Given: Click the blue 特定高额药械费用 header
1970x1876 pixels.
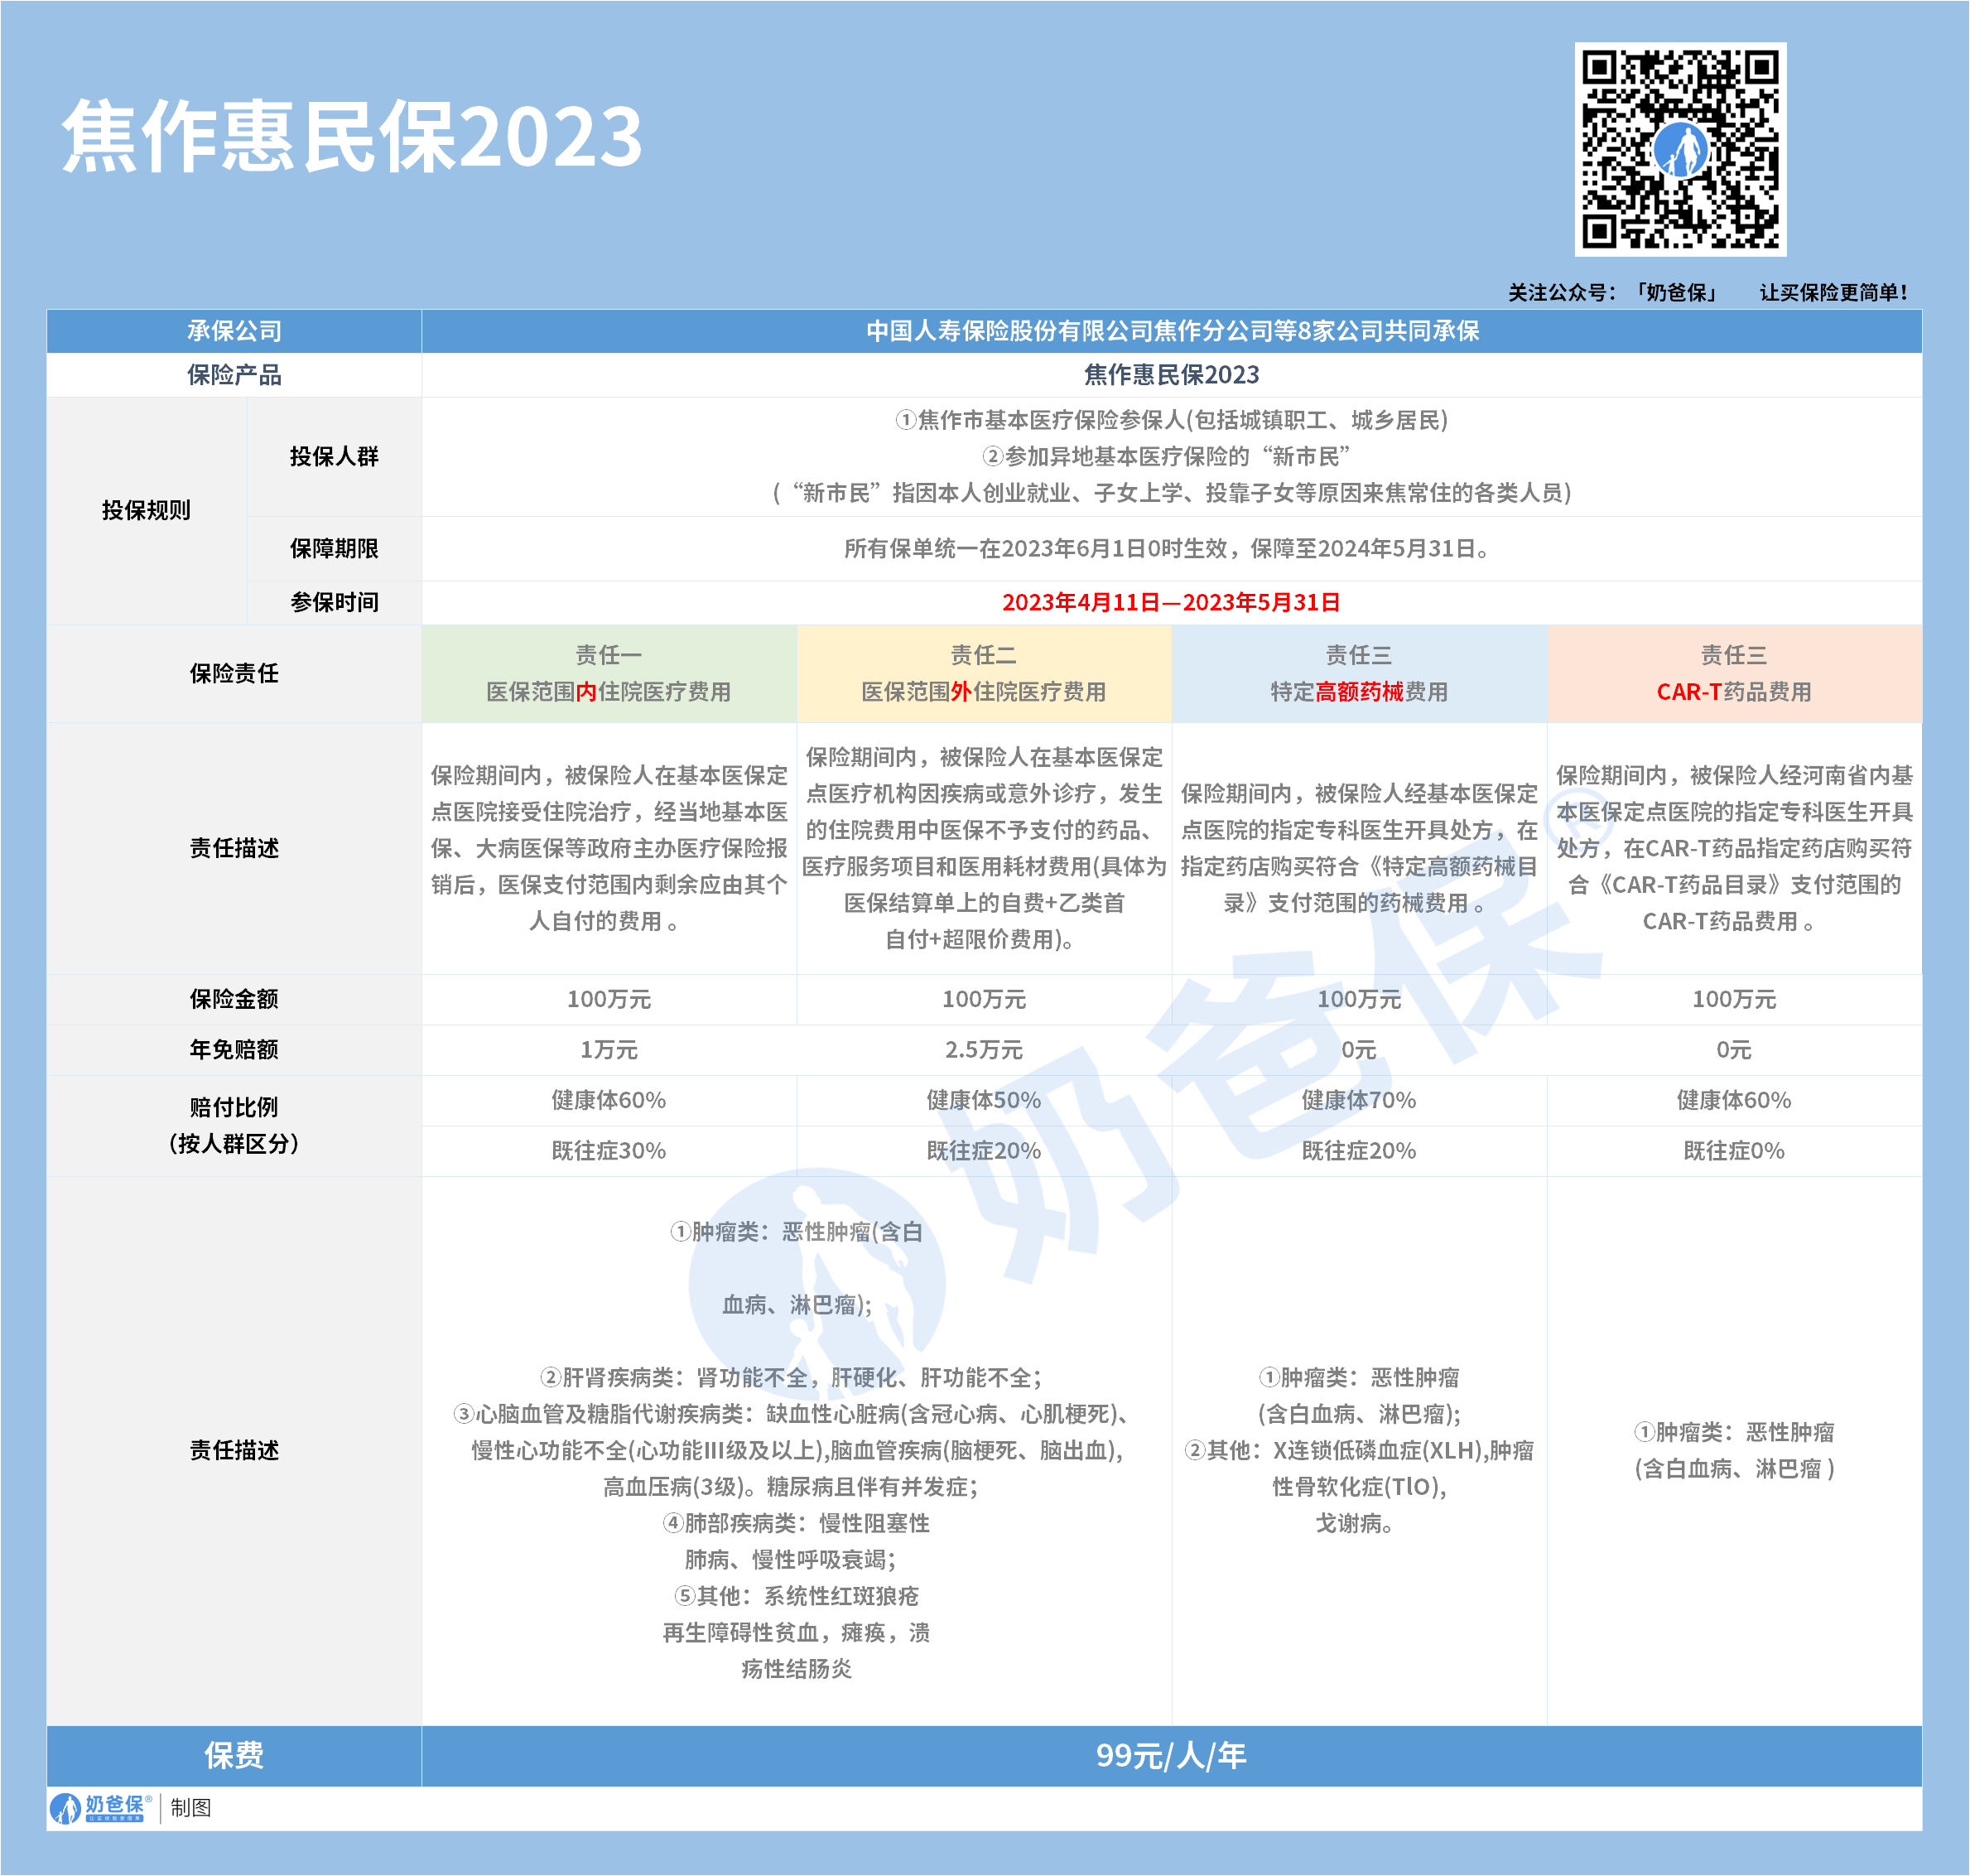Looking at the screenshot, I should [1359, 673].
